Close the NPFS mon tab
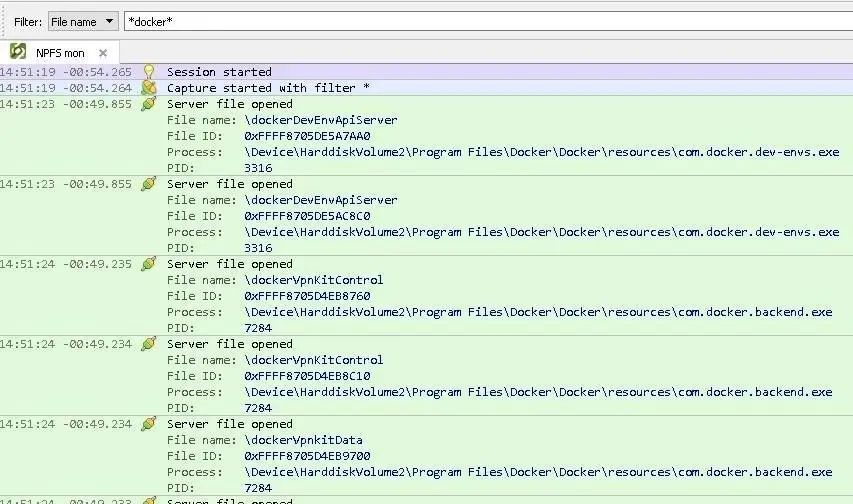Screen dimensions: 853x504 click(103, 53)
